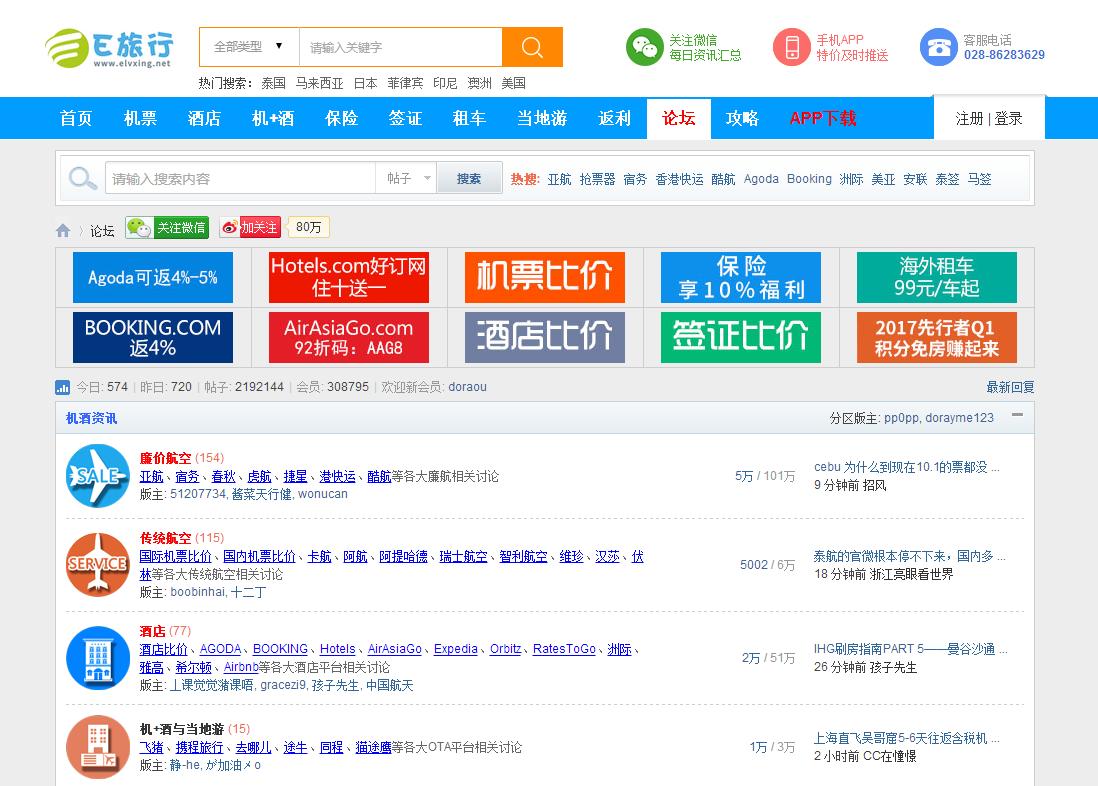Click inside the 请输入搜索内容 input field
The width and height of the screenshot is (1098, 786).
240,176
